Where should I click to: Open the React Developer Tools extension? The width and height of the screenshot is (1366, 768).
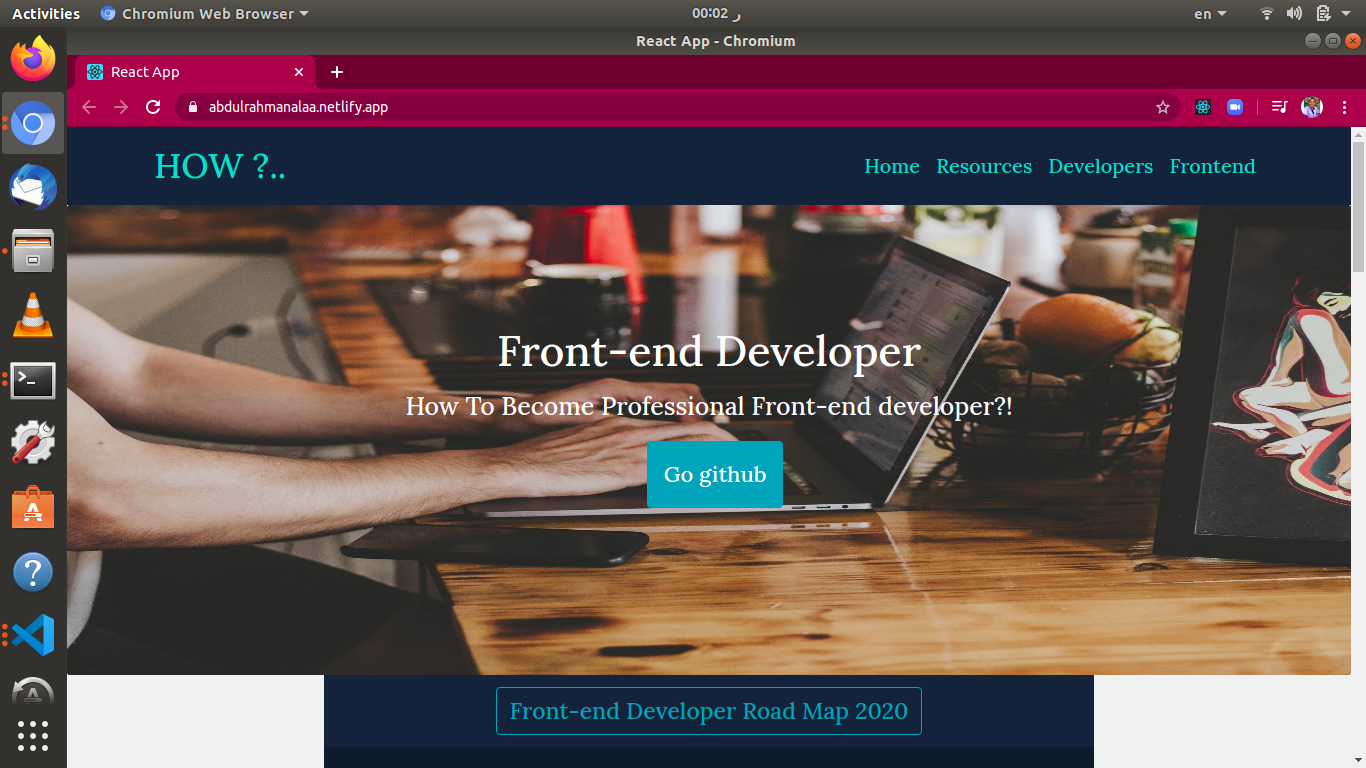coord(1203,107)
